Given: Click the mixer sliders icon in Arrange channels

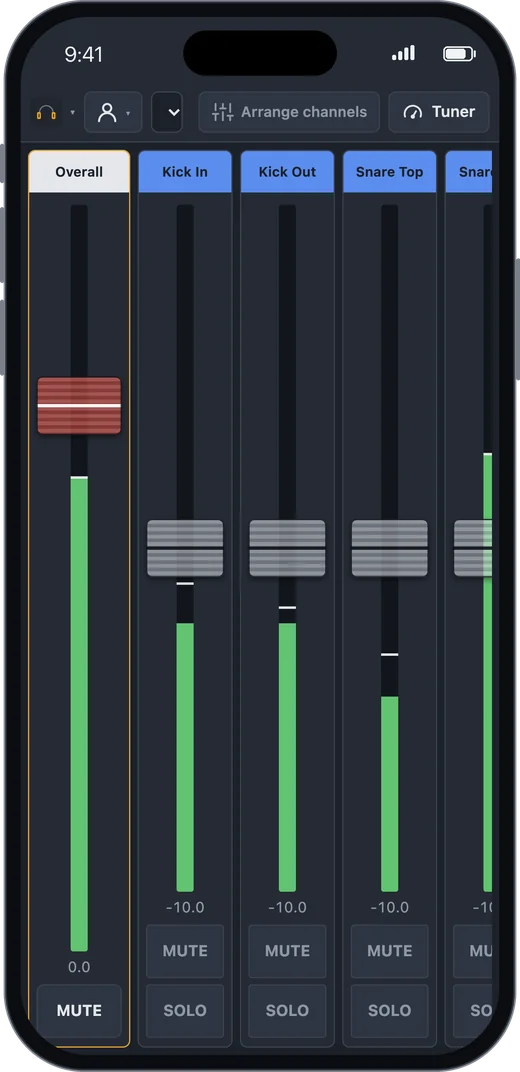Looking at the screenshot, I should coord(223,112).
